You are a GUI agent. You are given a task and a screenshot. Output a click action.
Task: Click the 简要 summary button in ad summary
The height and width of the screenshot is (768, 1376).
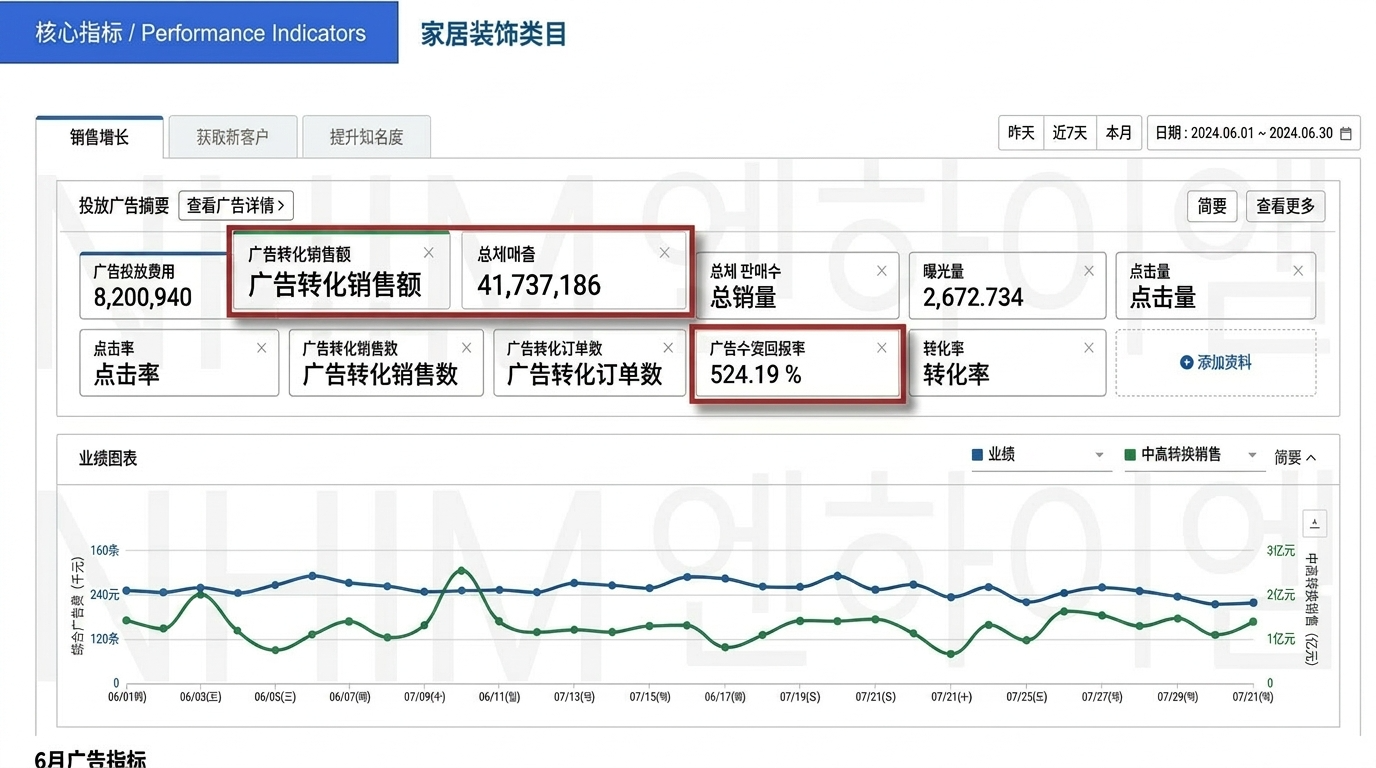[1212, 206]
